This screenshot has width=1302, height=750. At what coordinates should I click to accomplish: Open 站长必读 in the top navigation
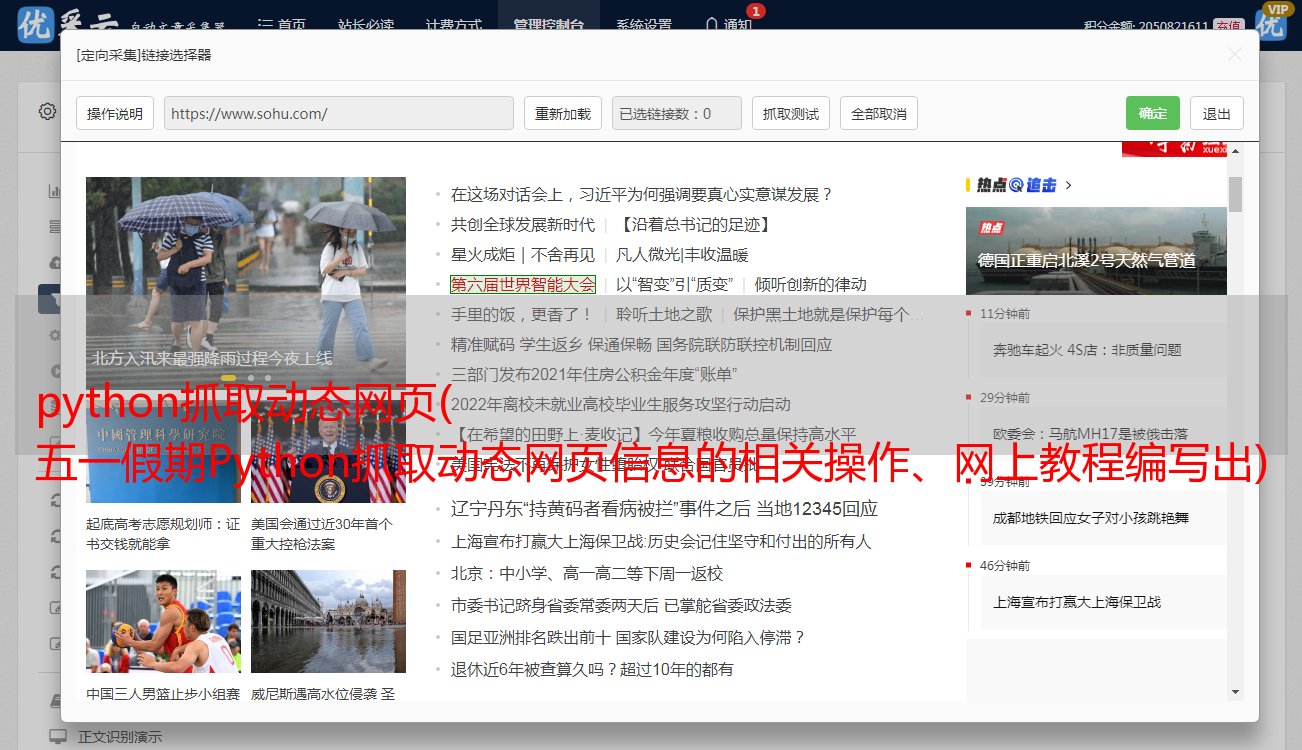click(x=366, y=25)
